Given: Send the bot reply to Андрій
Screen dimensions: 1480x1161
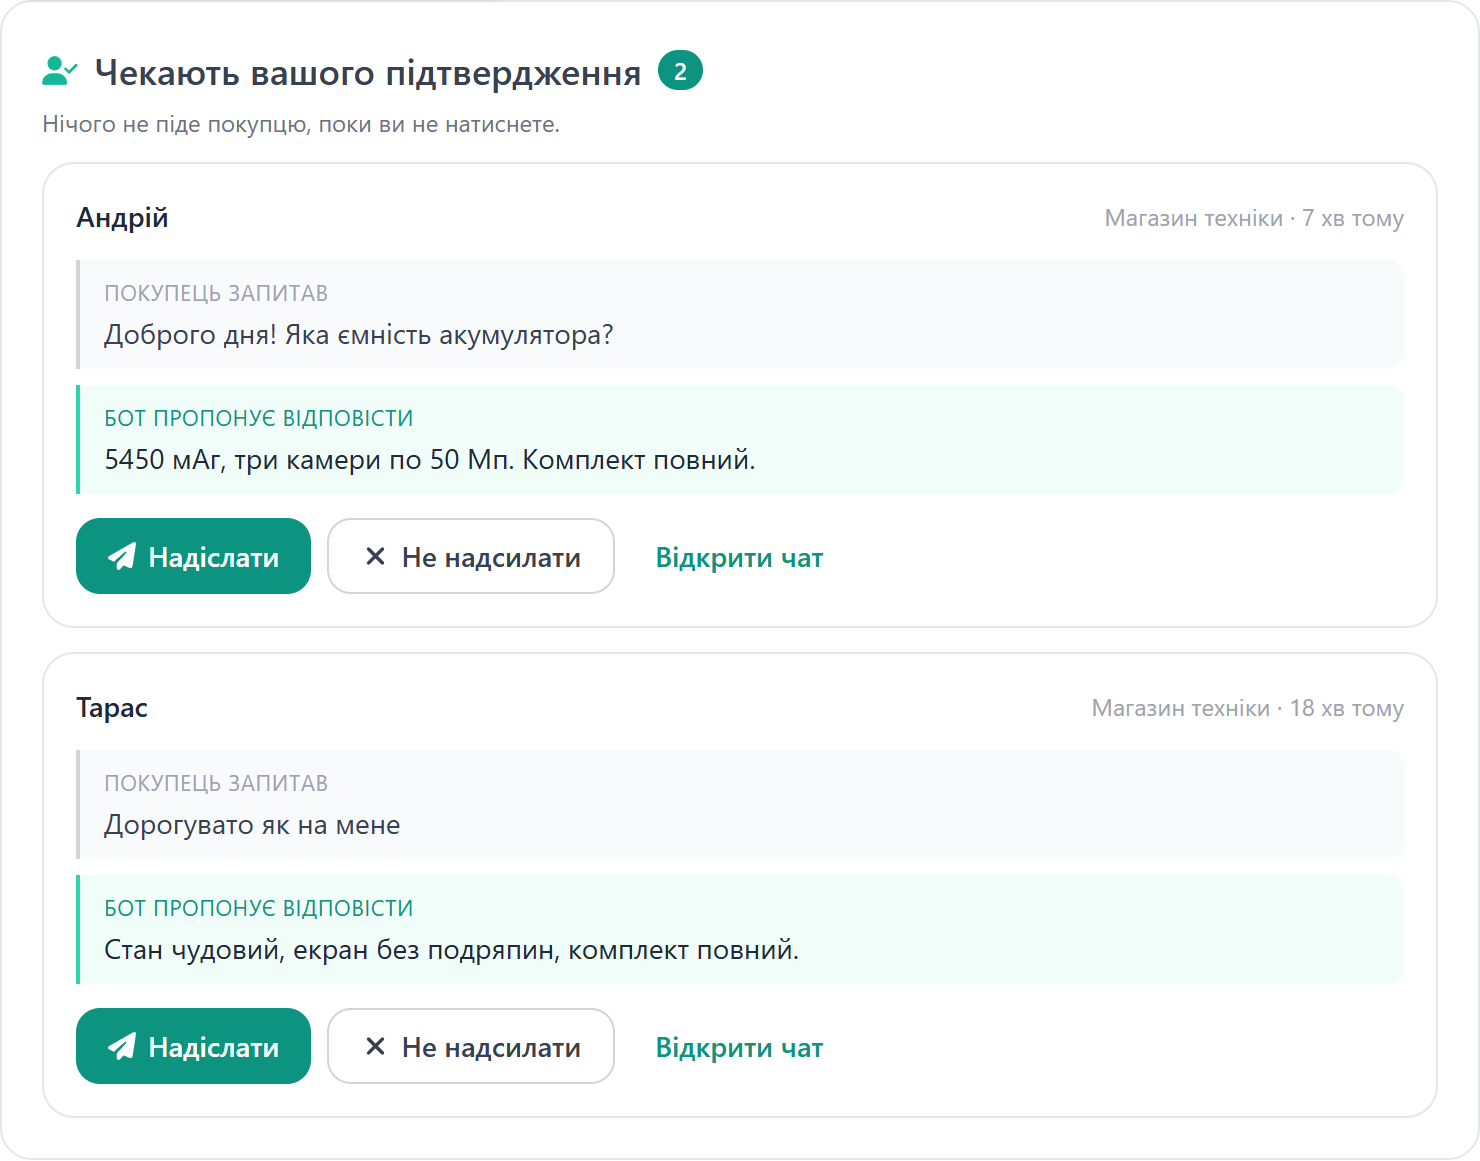Looking at the screenshot, I should coord(193,556).
